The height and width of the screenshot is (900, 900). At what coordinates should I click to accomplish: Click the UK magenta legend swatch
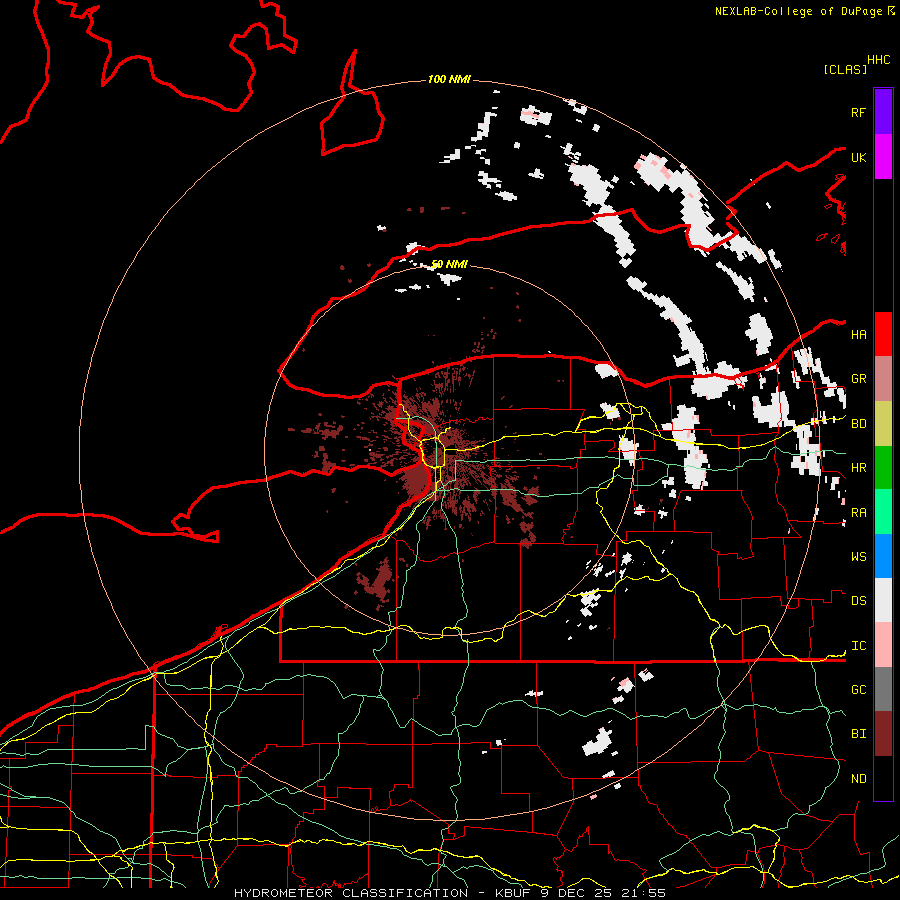click(883, 157)
